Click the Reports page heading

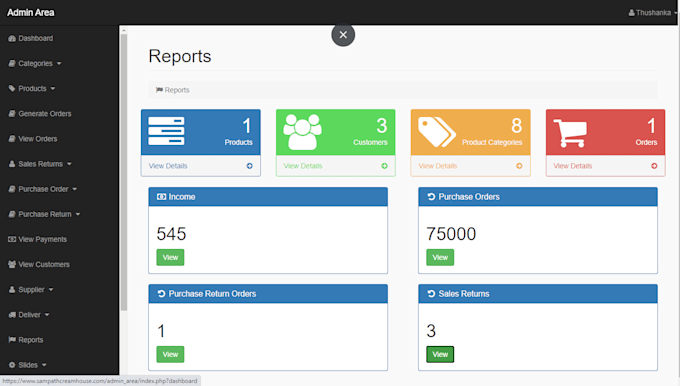tap(180, 56)
